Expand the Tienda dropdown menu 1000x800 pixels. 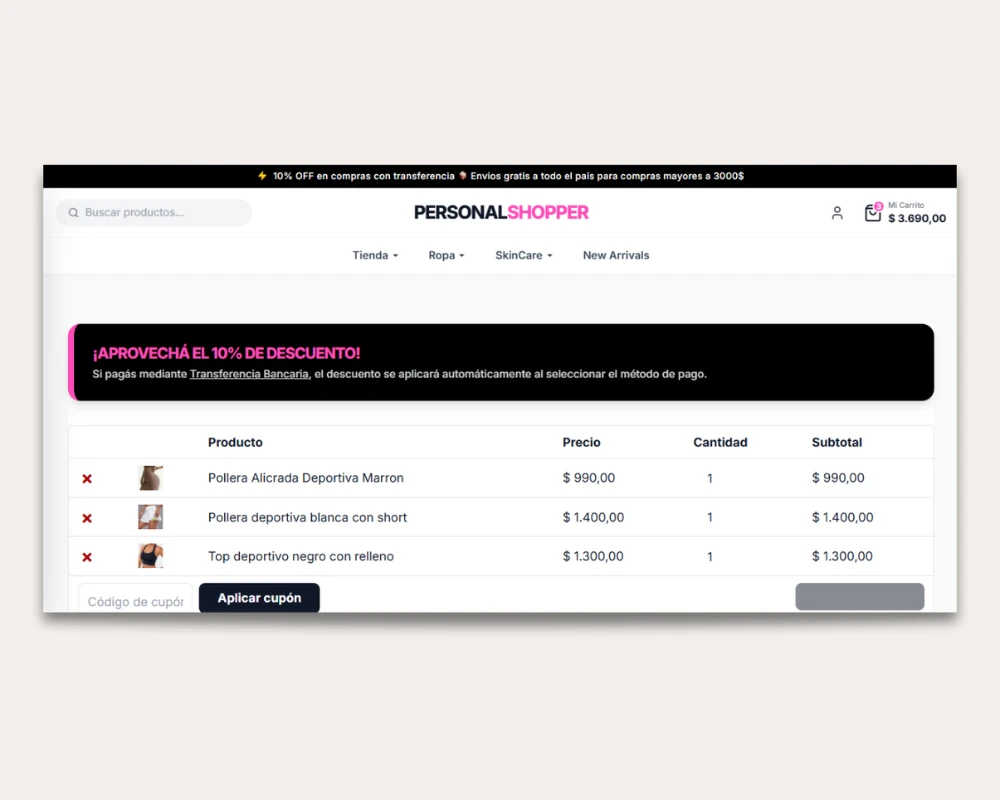tap(375, 256)
